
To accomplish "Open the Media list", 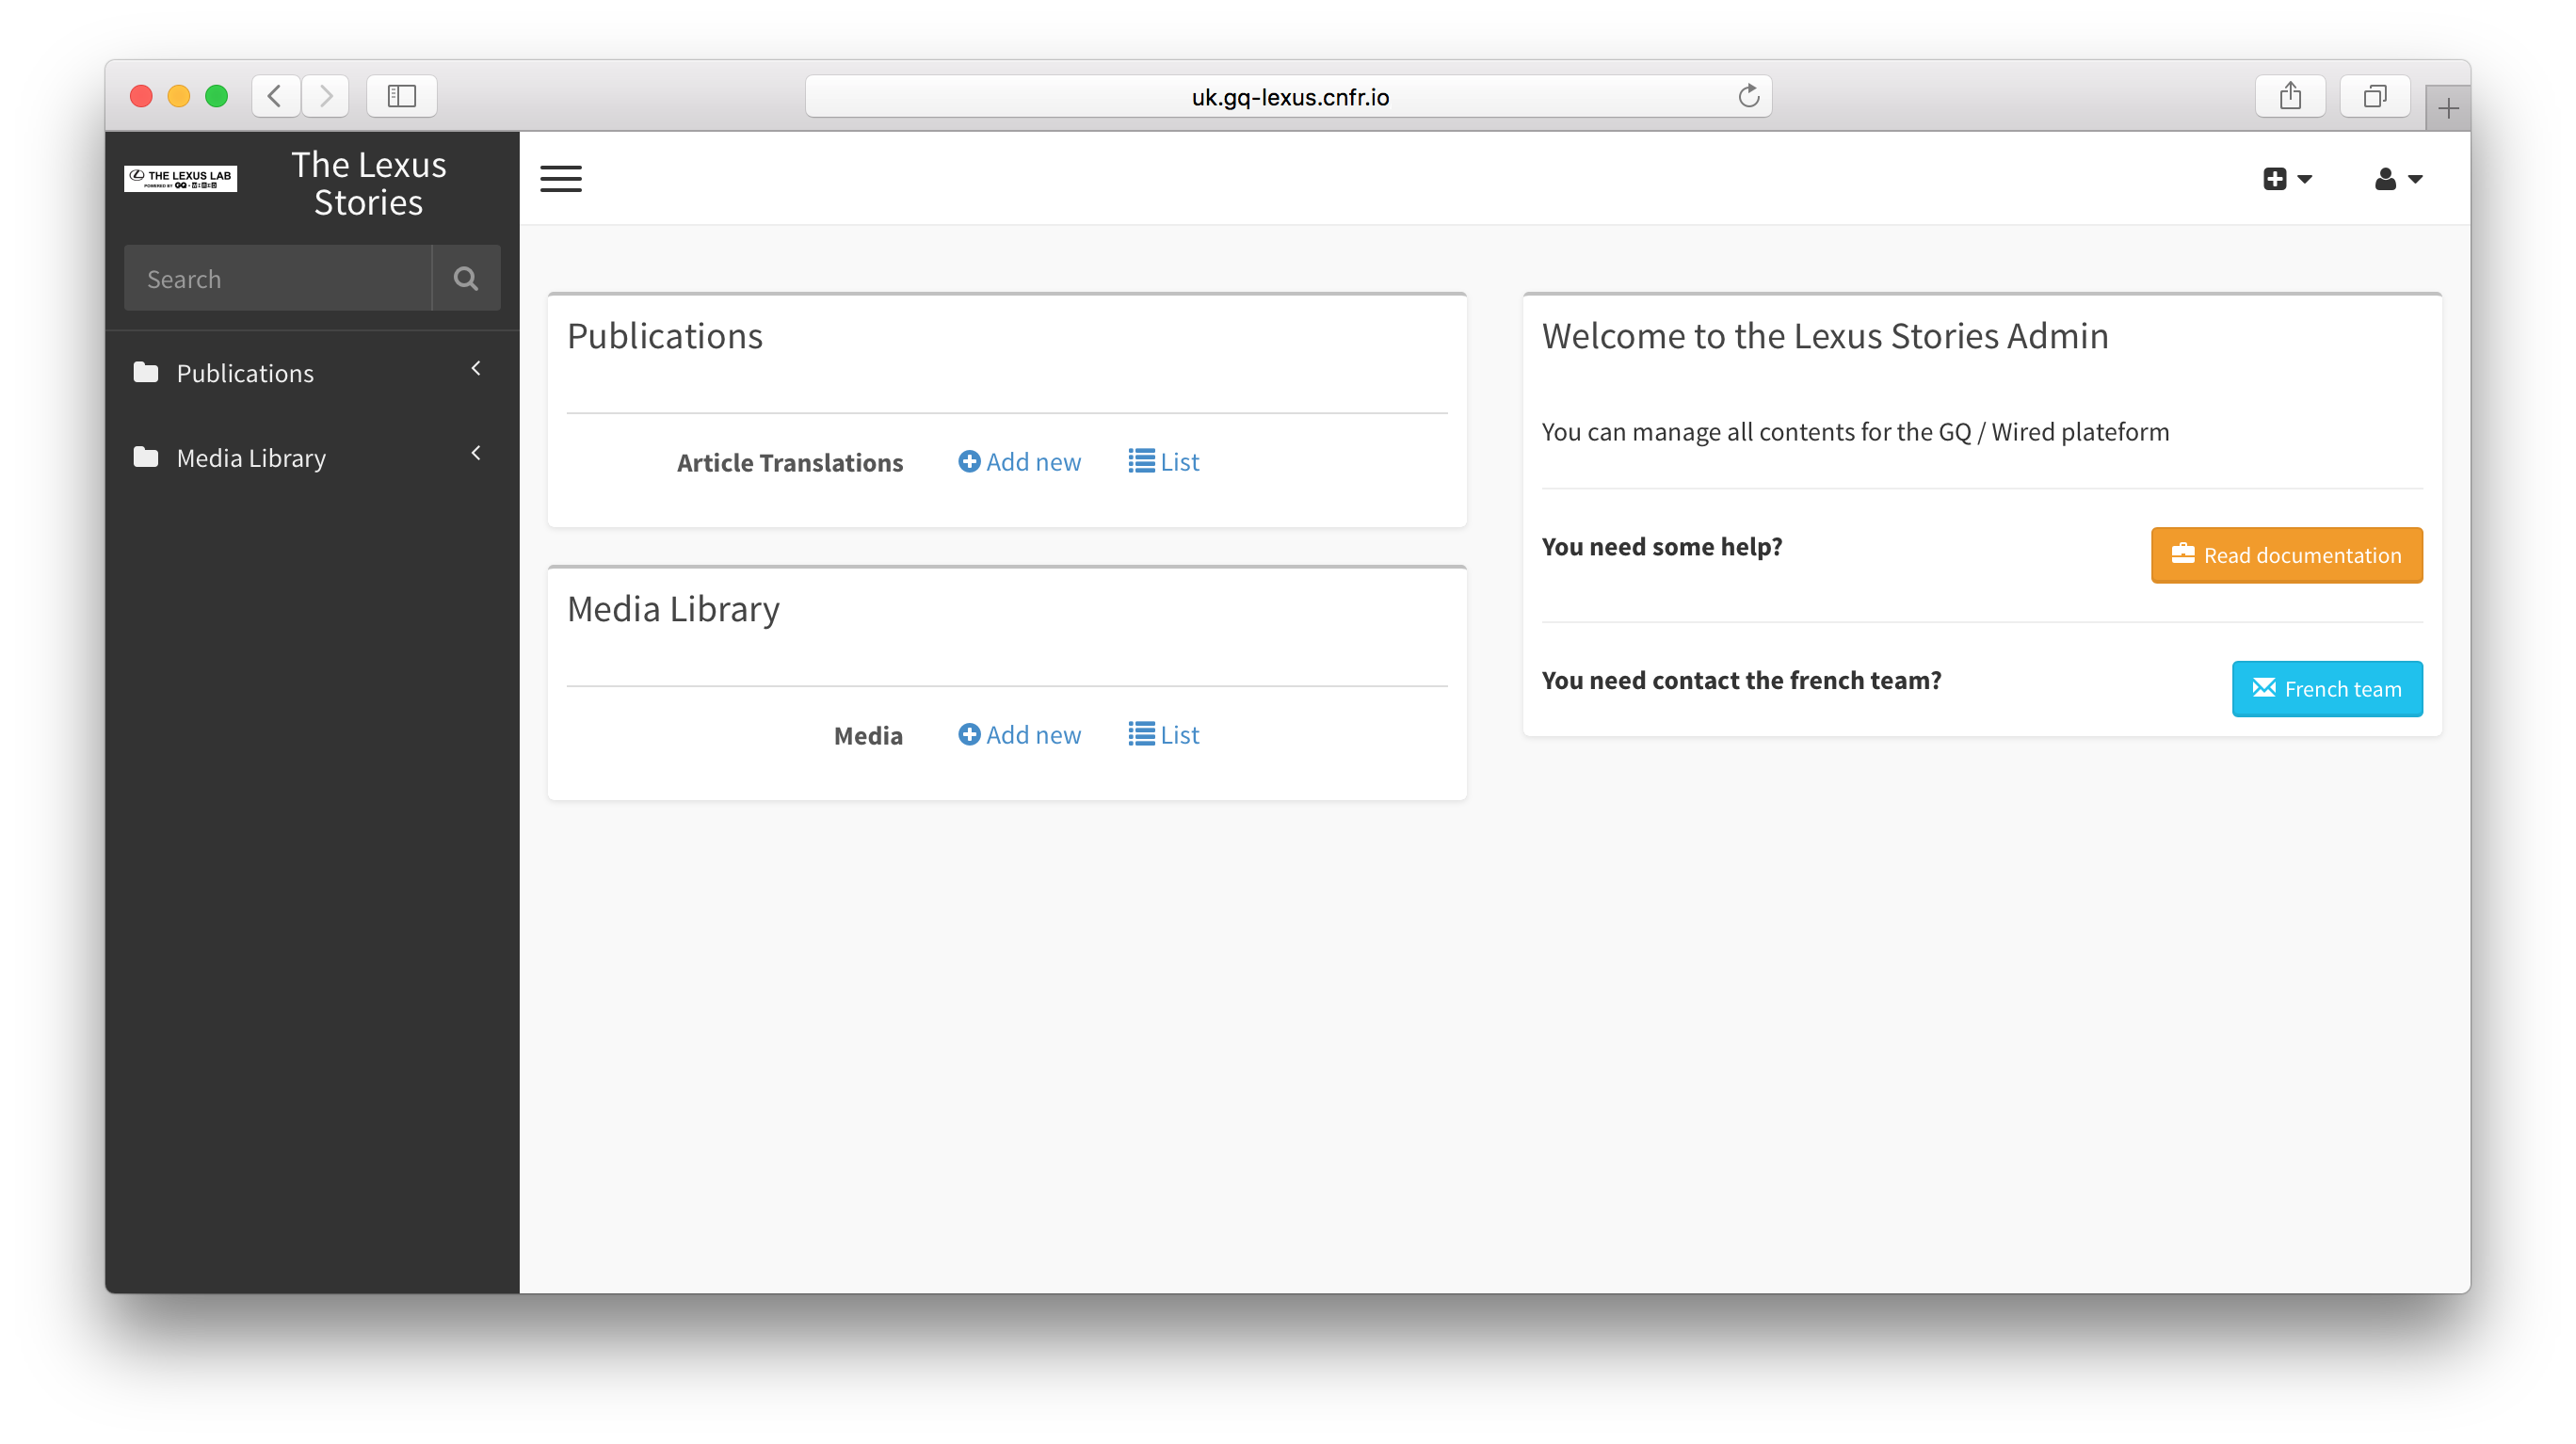I will [1164, 735].
